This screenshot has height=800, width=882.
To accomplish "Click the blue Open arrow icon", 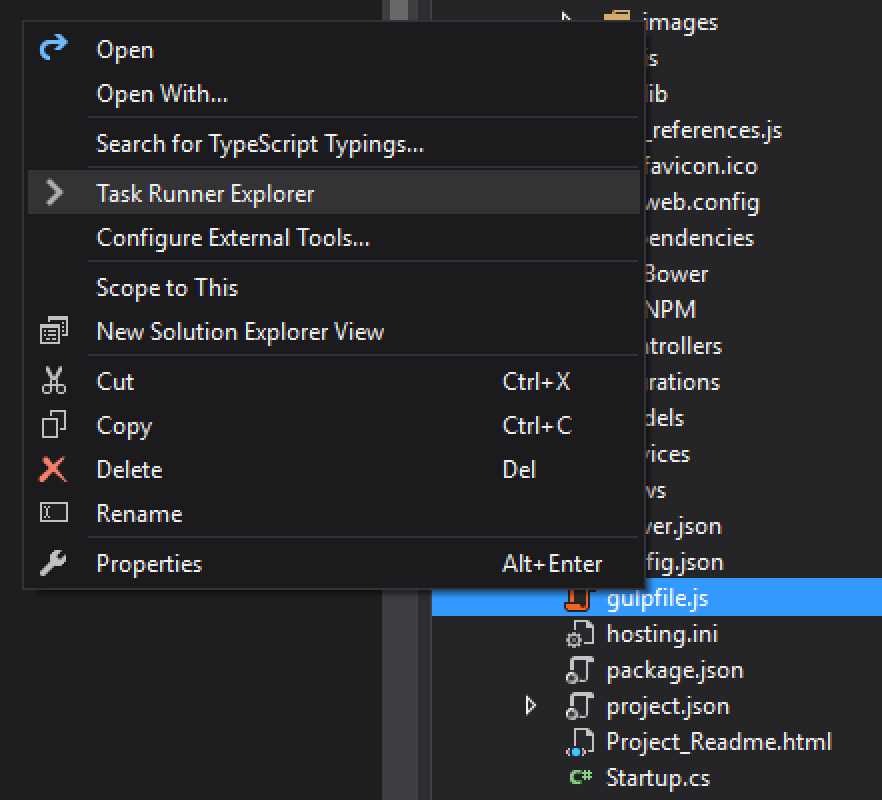I will pyautogui.click(x=52, y=49).
